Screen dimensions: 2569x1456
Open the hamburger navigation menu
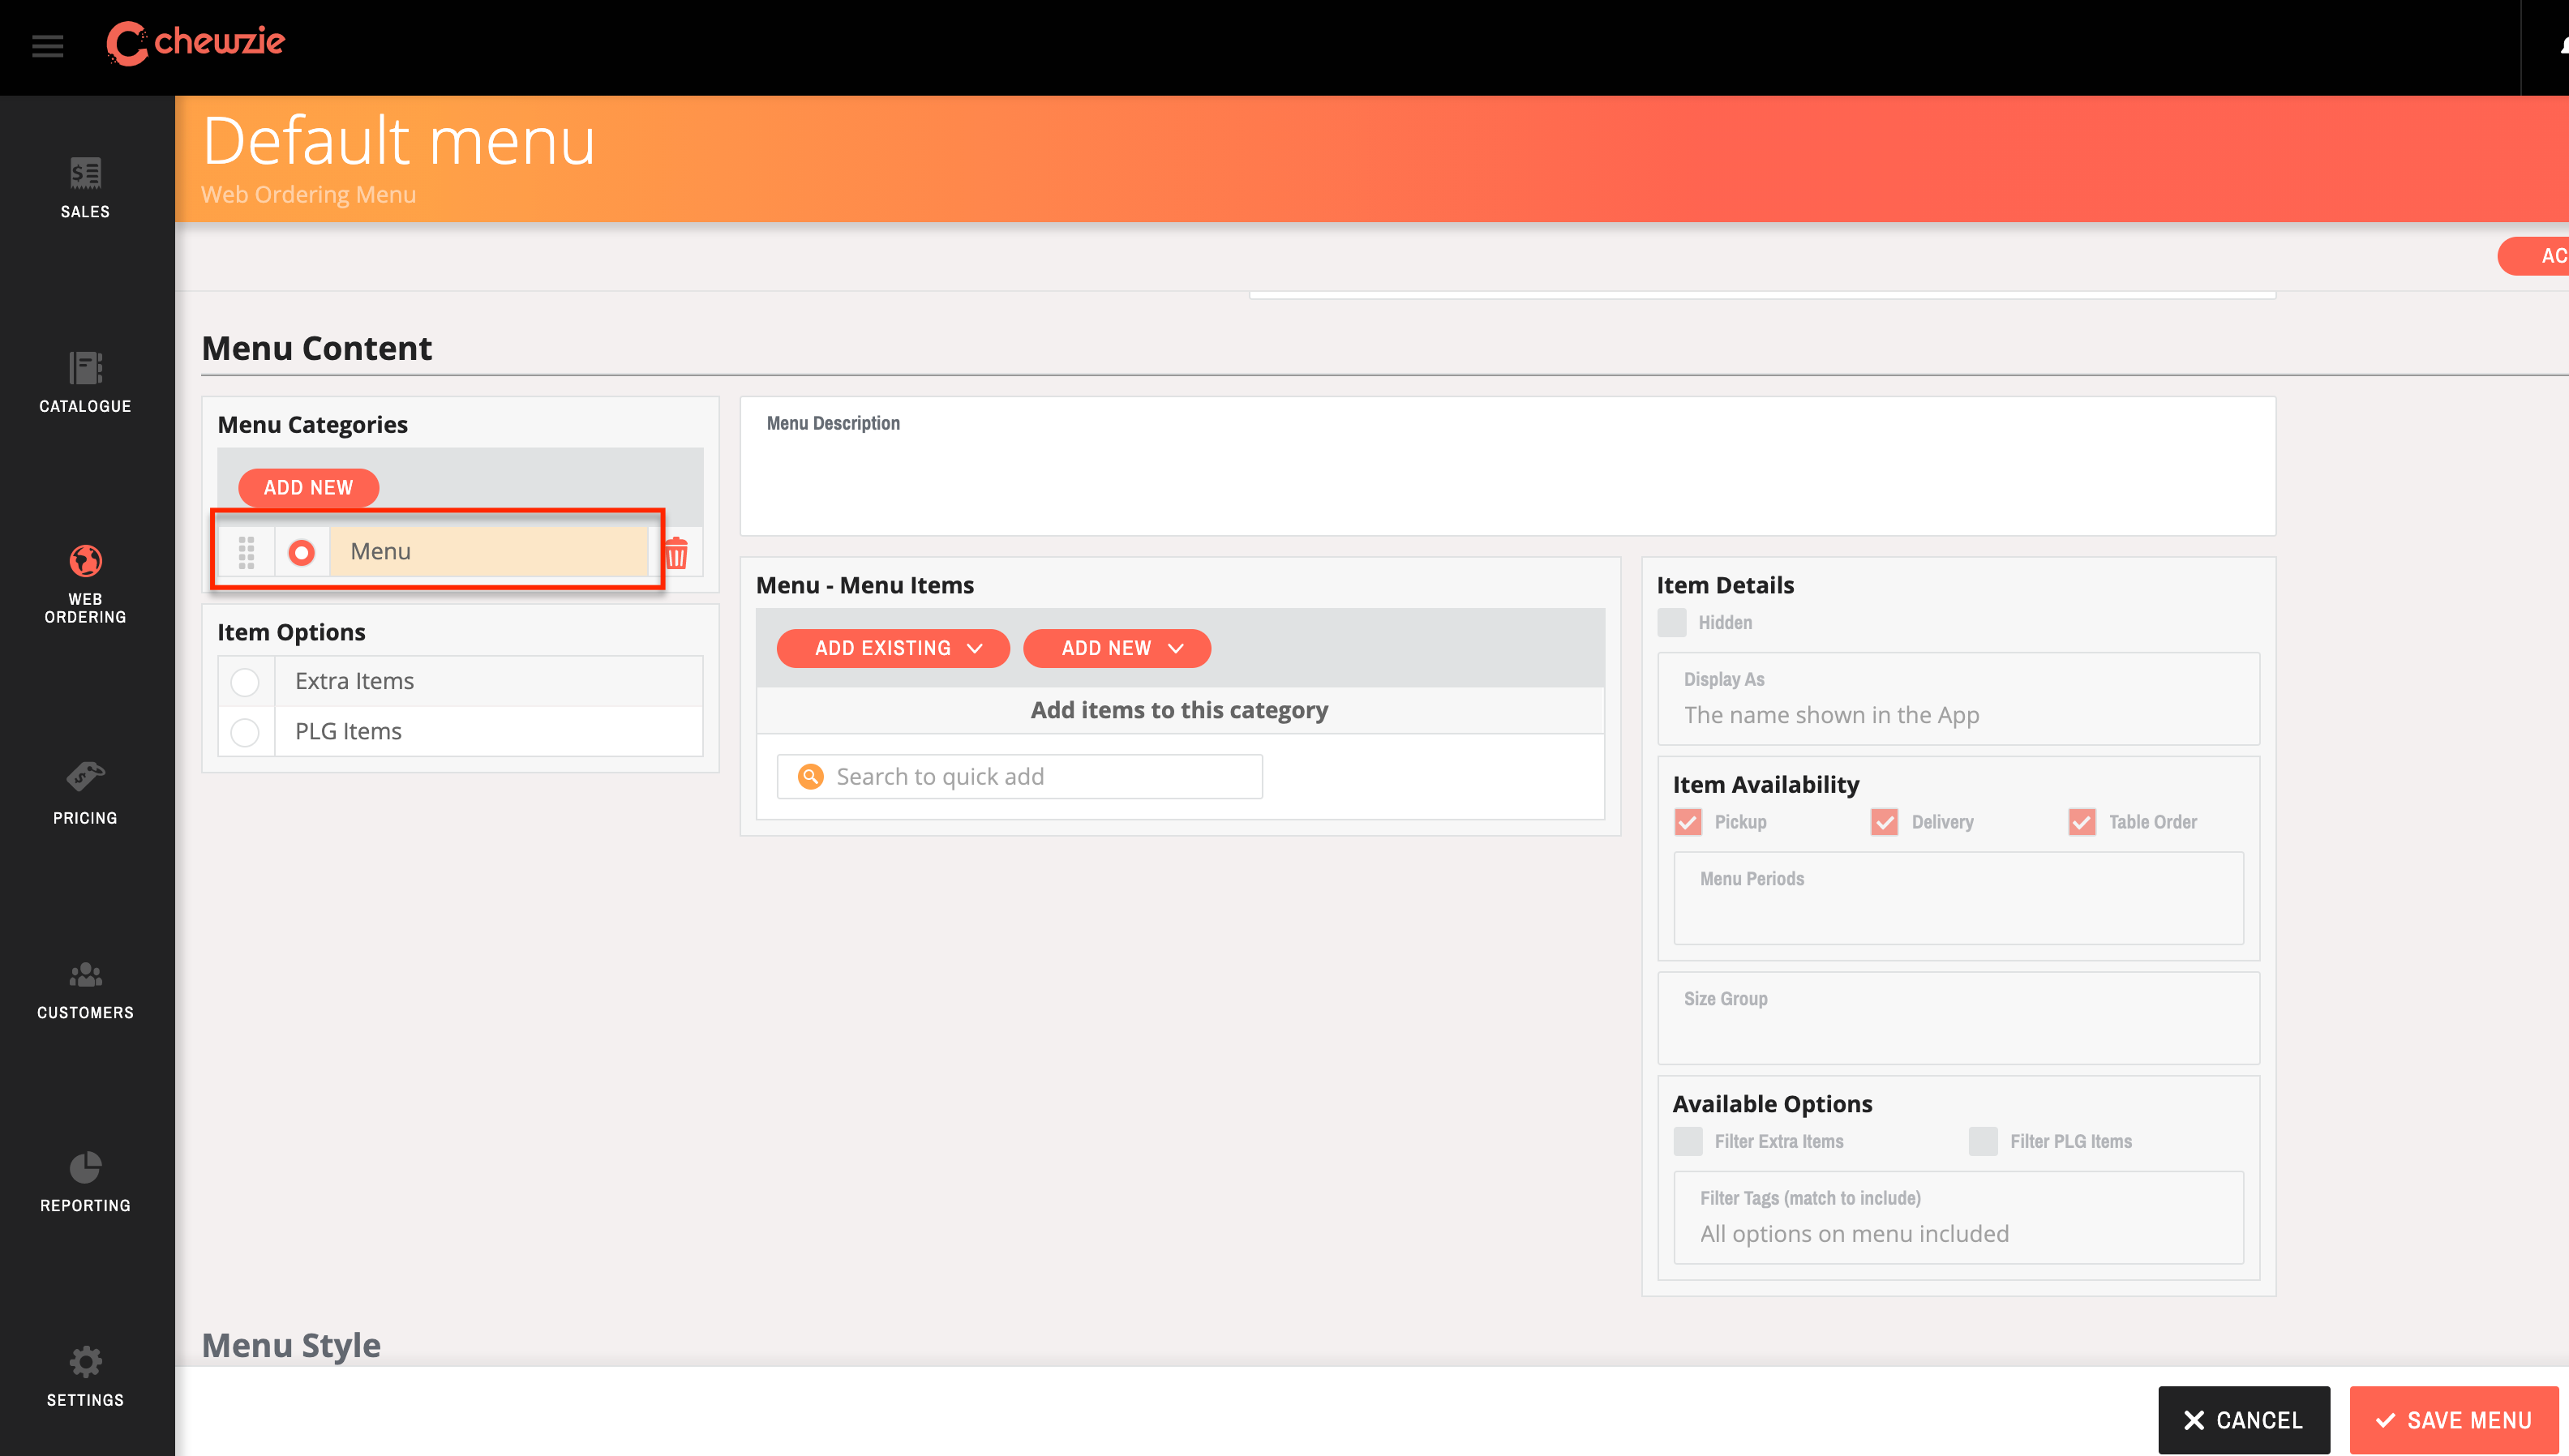47,45
